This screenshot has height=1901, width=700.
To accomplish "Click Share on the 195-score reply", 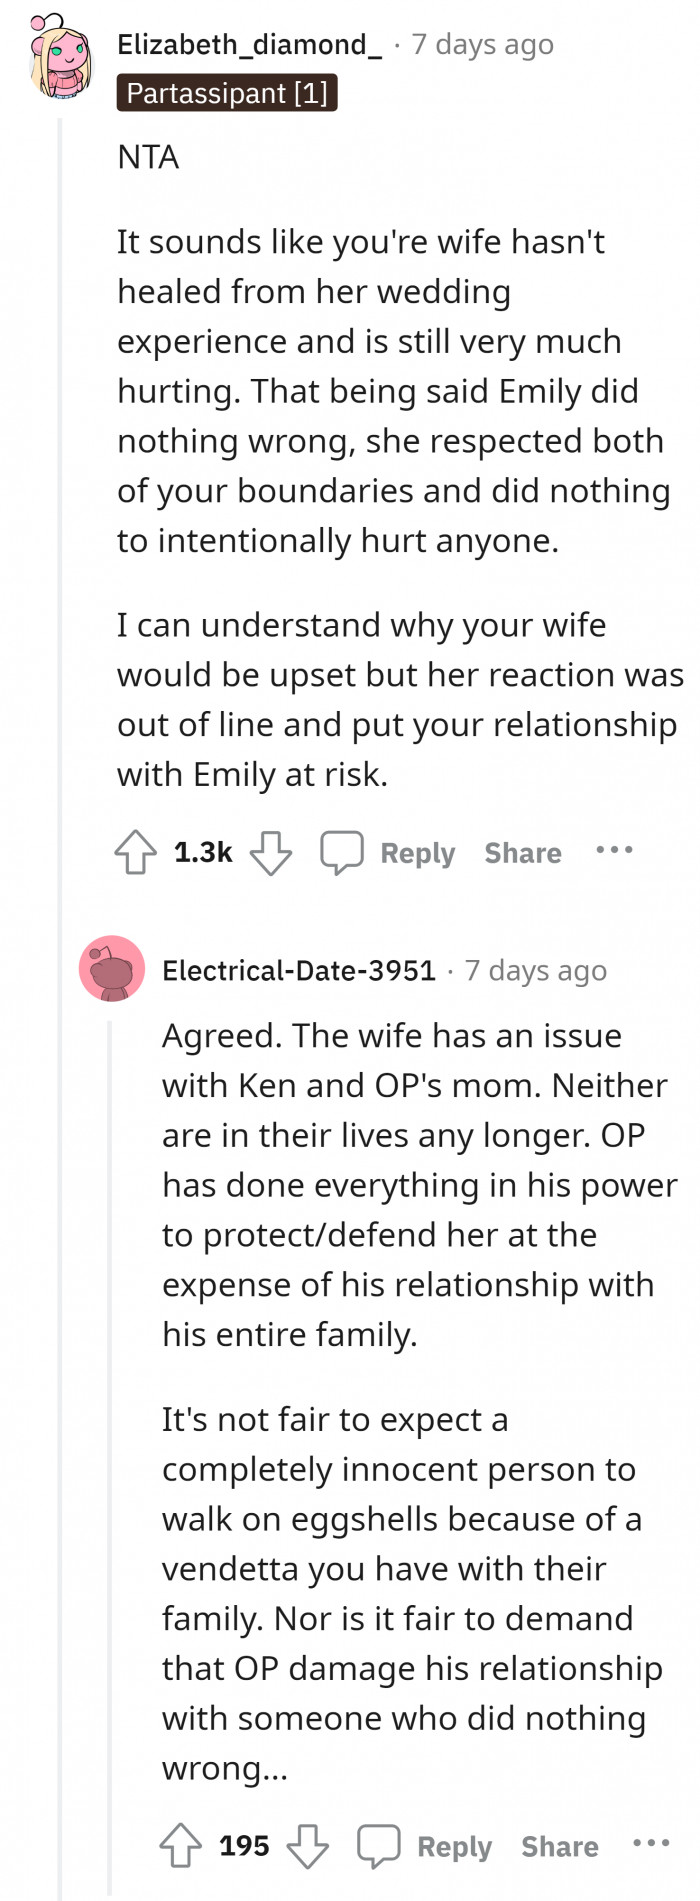I will [559, 1845].
